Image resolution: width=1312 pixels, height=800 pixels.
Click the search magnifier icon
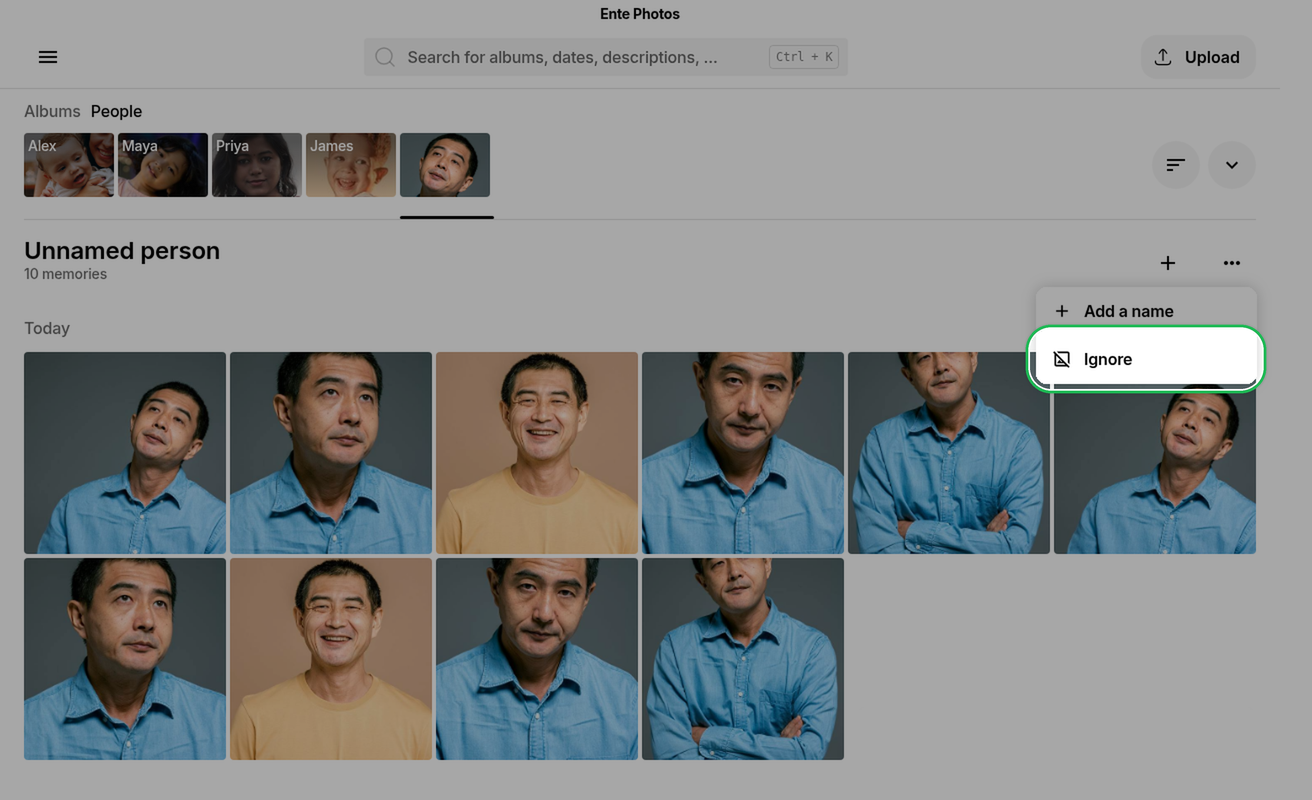385,57
